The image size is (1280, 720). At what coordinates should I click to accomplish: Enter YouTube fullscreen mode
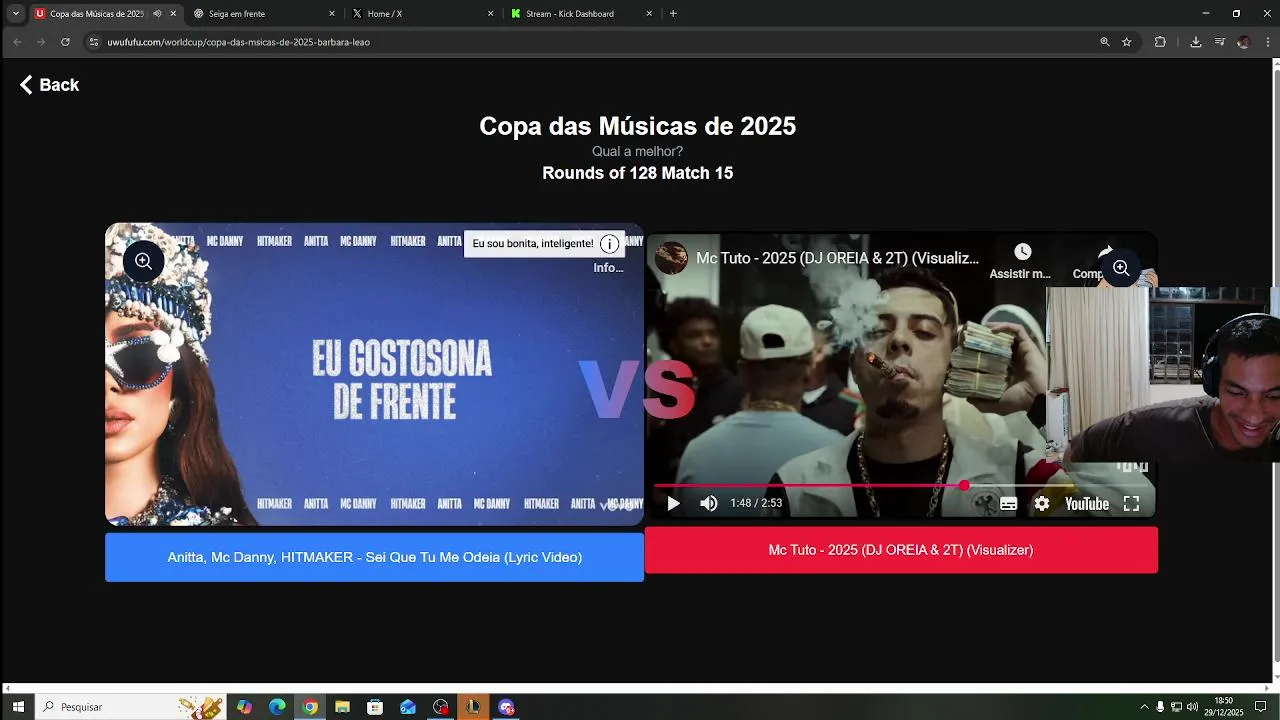pyautogui.click(x=1131, y=504)
